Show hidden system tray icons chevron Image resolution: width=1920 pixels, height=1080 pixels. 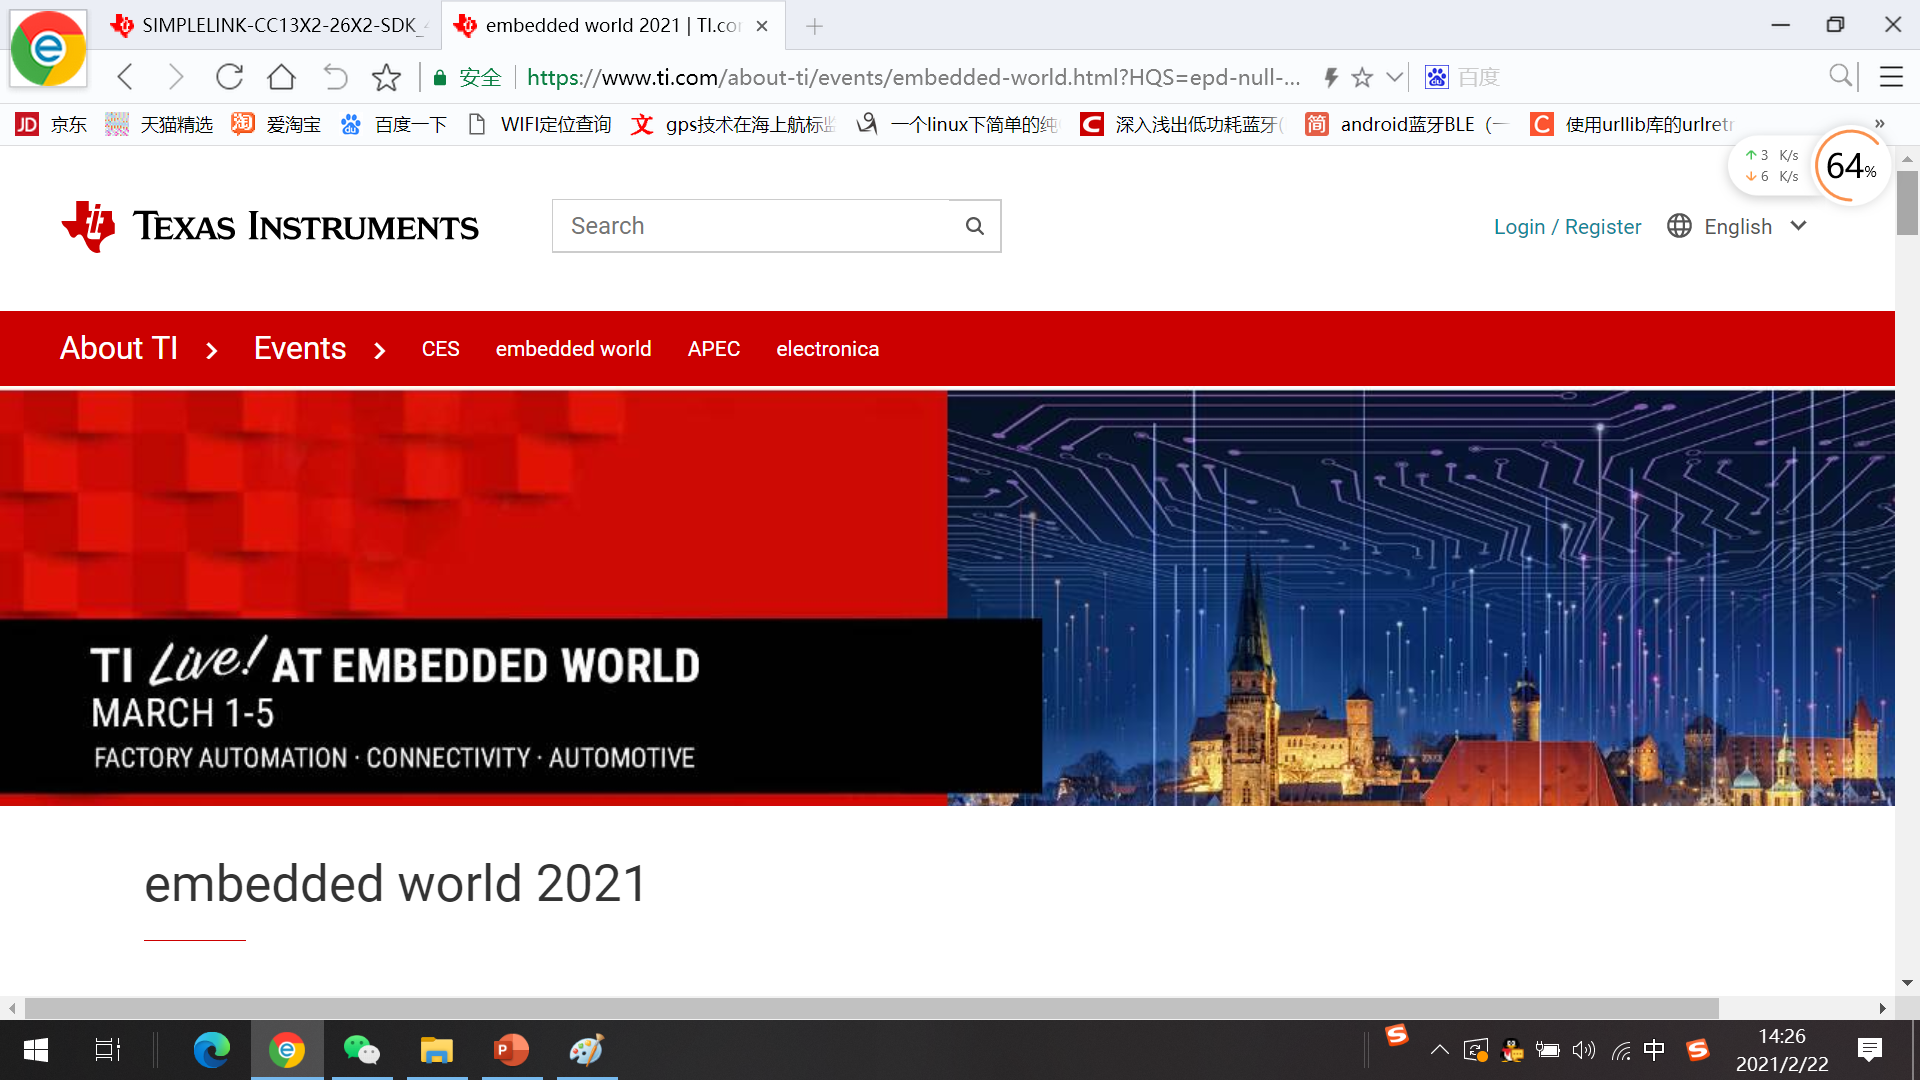coord(1440,1050)
